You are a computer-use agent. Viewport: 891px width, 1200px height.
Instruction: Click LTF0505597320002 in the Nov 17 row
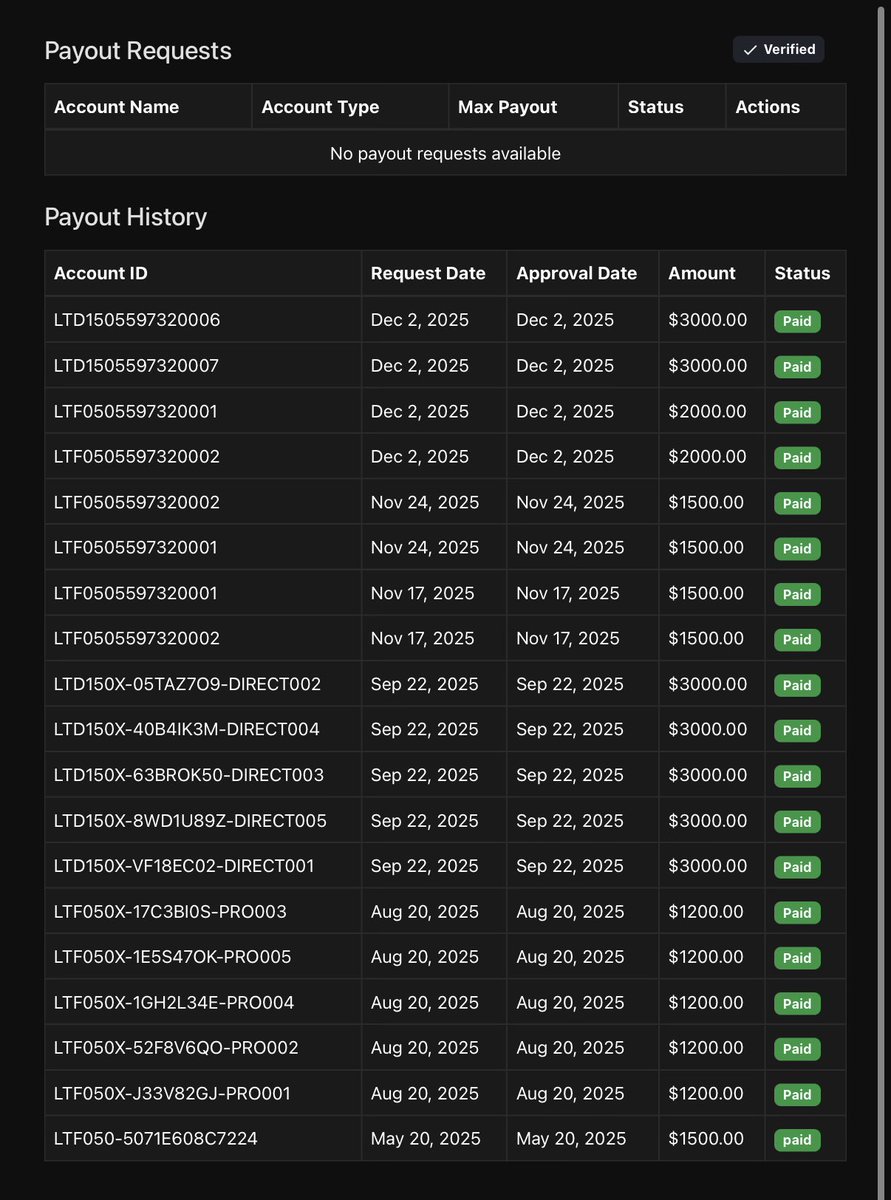point(137,638)
